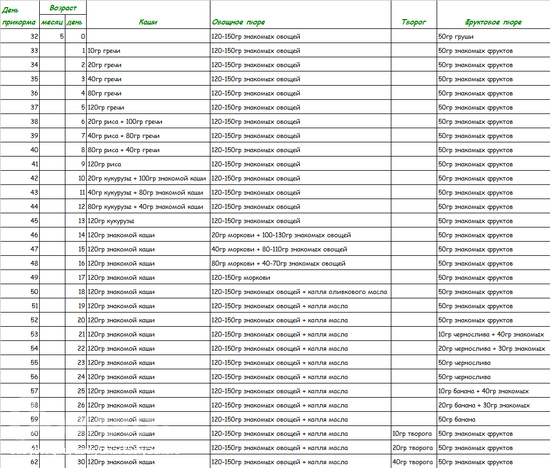
Task: Click the cell 10гр банана + 40гр знакомых
Action: point(493,391)
